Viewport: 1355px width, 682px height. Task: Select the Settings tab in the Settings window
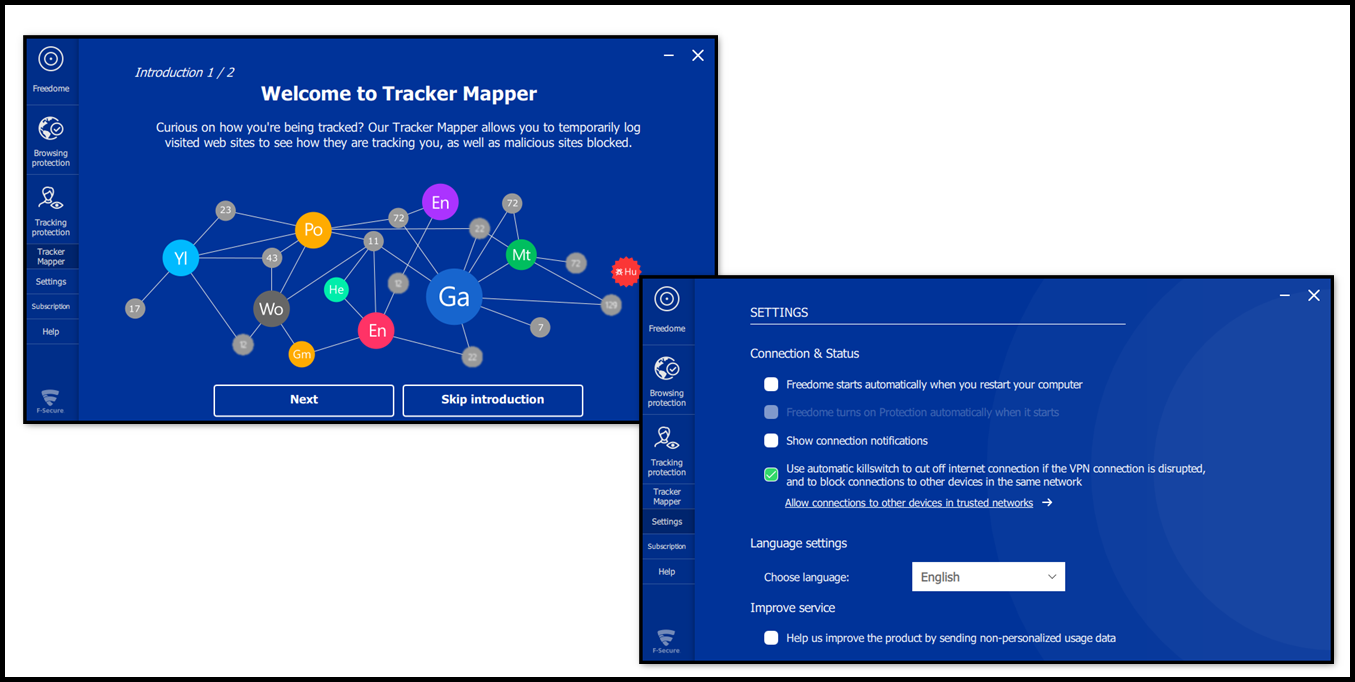click(667, 522)
